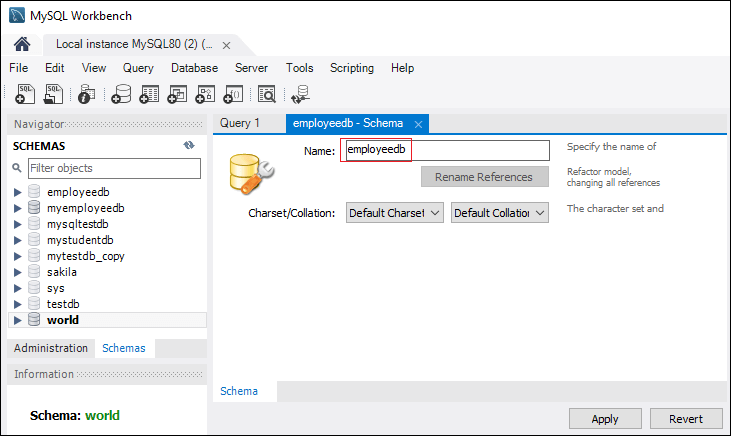Viewport: 731px width, 436px height.
Task: Open the Help menu
Action: 402,68
